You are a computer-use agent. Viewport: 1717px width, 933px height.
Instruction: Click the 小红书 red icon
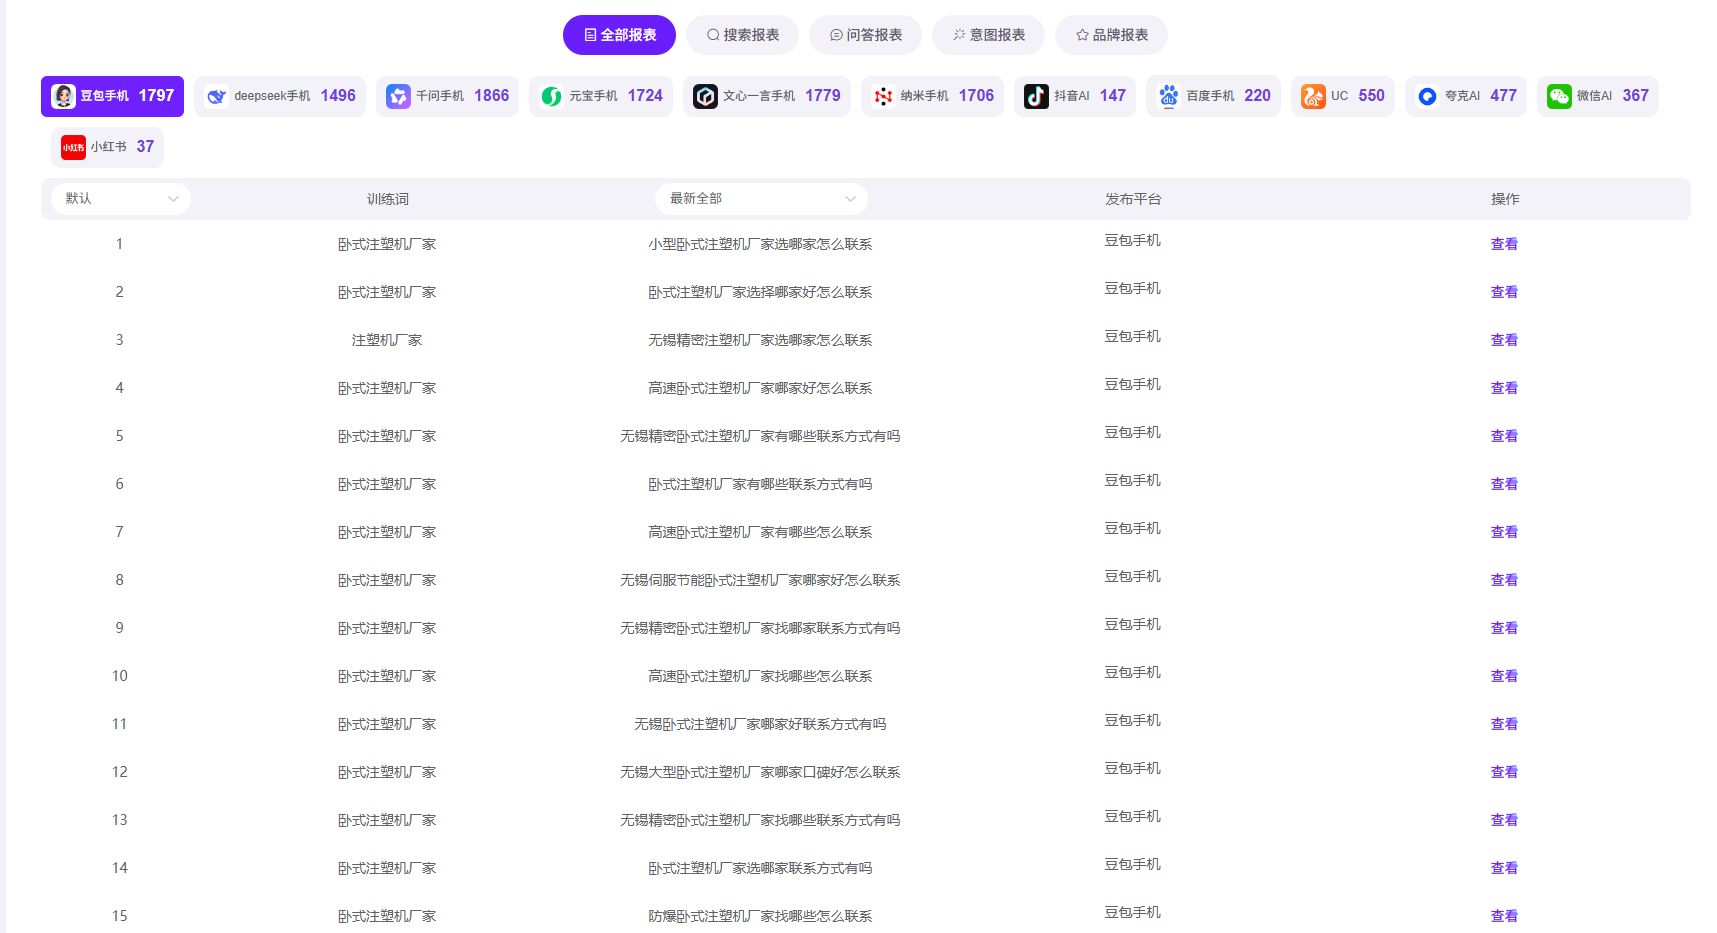tap(73, 147)
